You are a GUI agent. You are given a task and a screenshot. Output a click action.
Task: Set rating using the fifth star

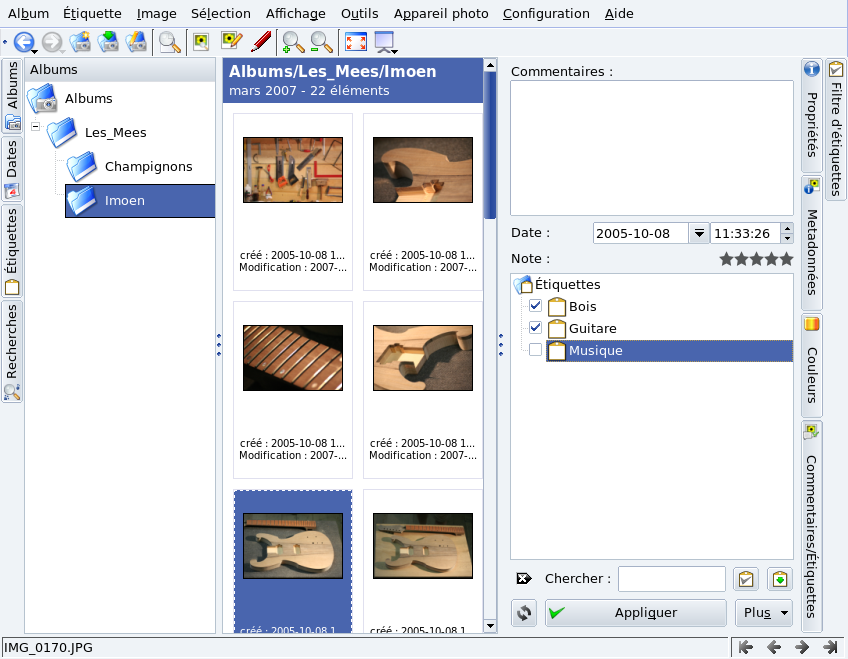(786, 259)
